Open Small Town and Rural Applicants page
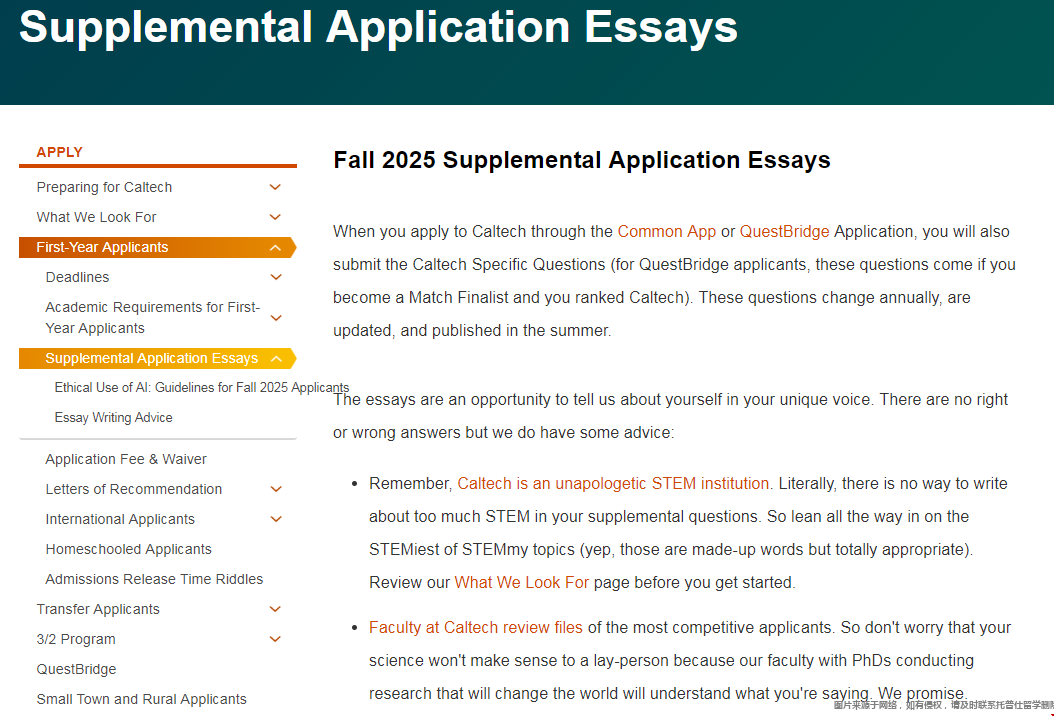Screen dimensions: 1054x716 coord(141,699)
